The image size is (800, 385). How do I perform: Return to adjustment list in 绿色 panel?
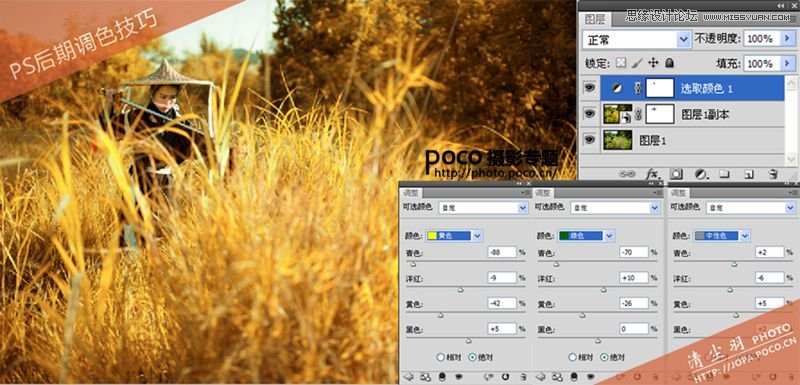[x=540, y=376]
